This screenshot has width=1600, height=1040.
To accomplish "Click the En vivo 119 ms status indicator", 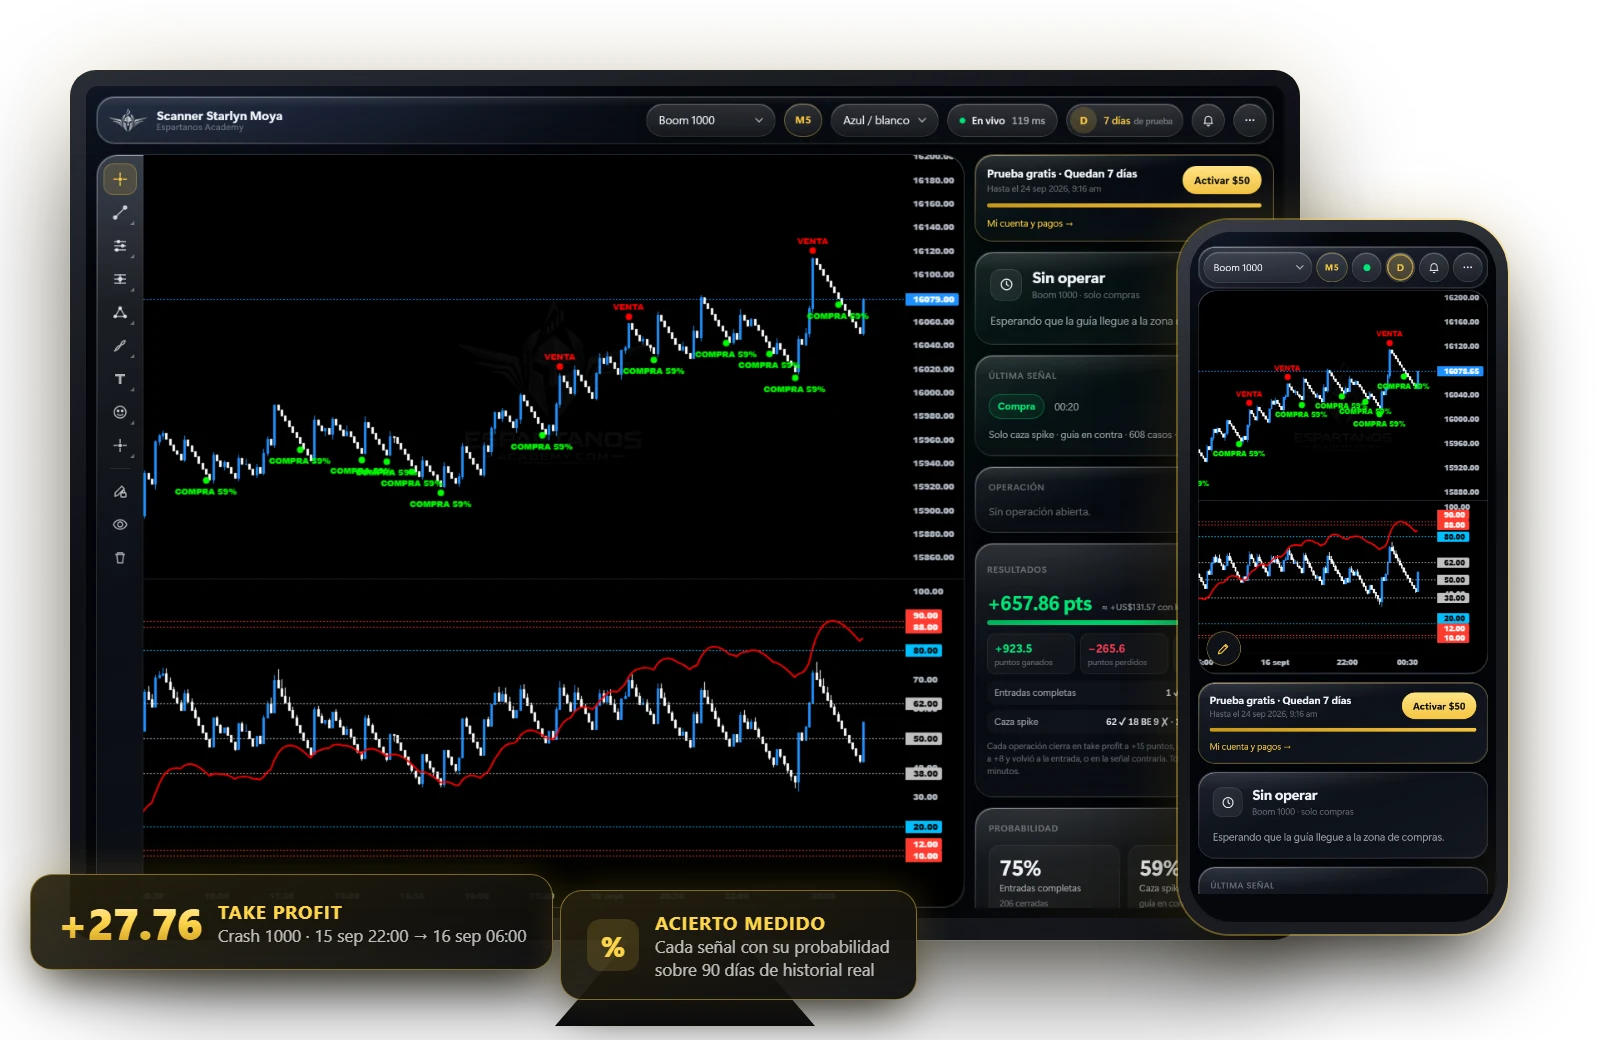I will coord(1002,120).
